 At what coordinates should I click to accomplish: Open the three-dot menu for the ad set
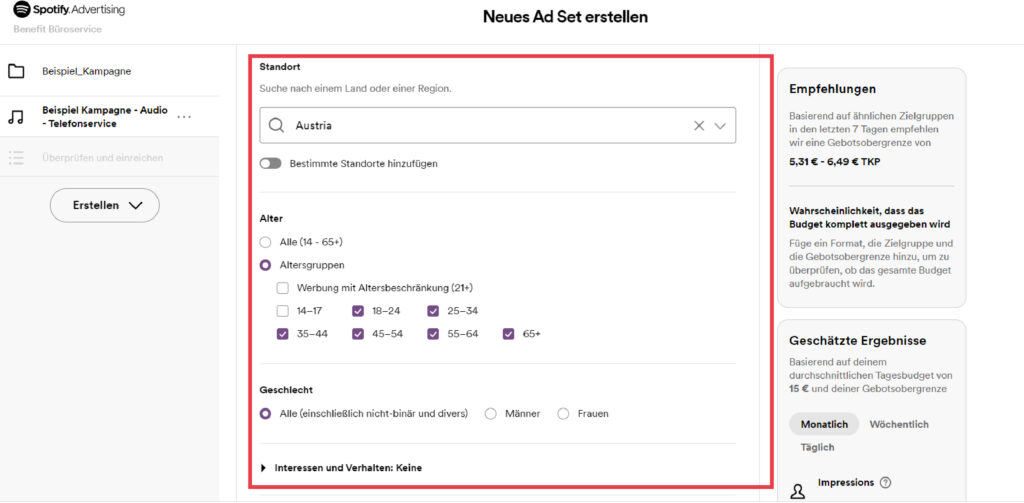click(184, 117)
